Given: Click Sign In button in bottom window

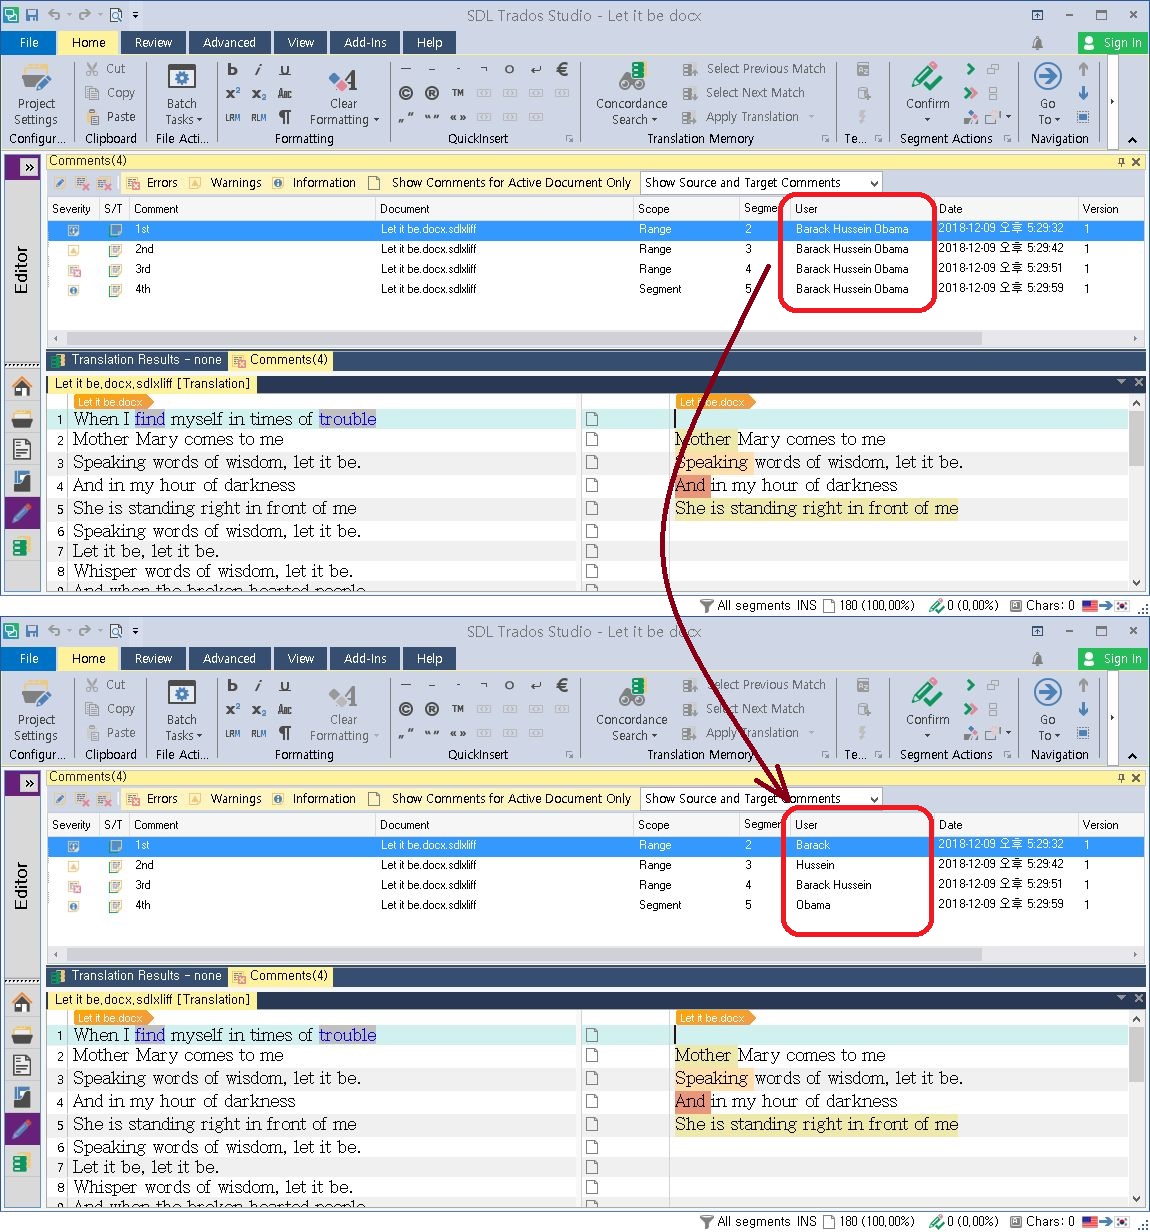Looking at the screenshot, I should point(1113,659).
